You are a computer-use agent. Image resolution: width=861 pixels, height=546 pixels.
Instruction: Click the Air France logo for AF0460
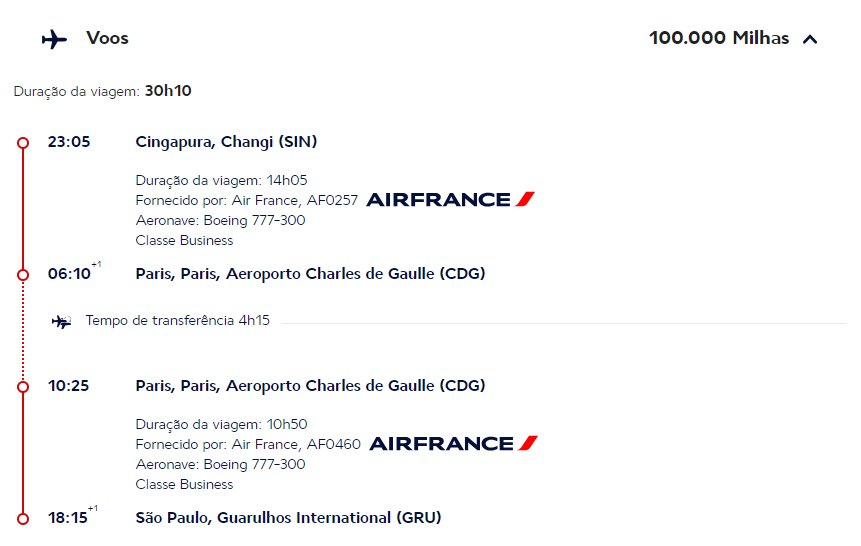pyautogui.click(x=454, y=443)
